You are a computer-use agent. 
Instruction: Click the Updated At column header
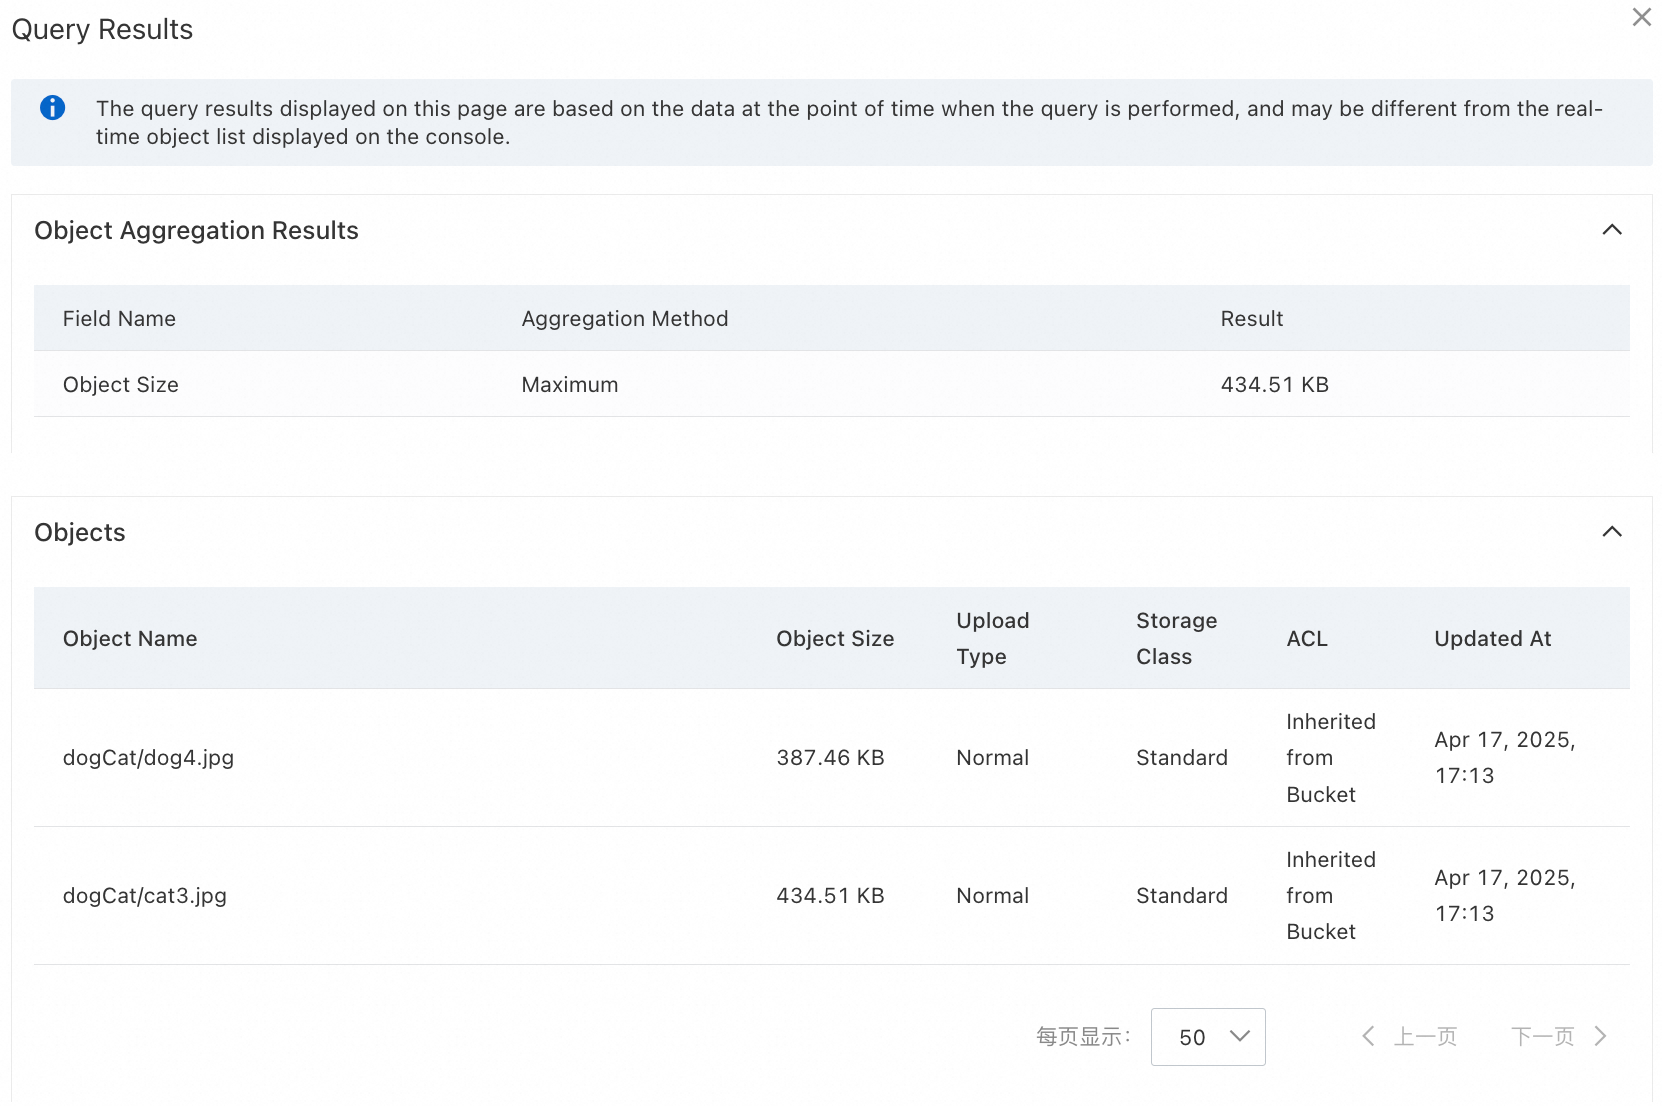point(1492,639)
